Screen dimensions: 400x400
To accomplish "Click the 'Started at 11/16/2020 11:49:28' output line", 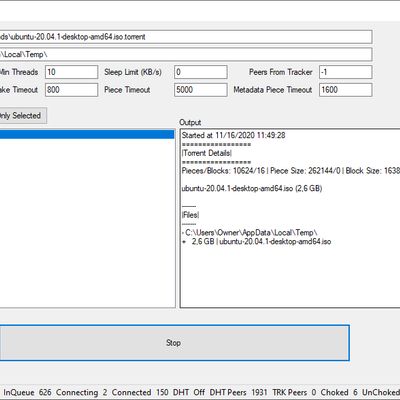I will 233,135.
